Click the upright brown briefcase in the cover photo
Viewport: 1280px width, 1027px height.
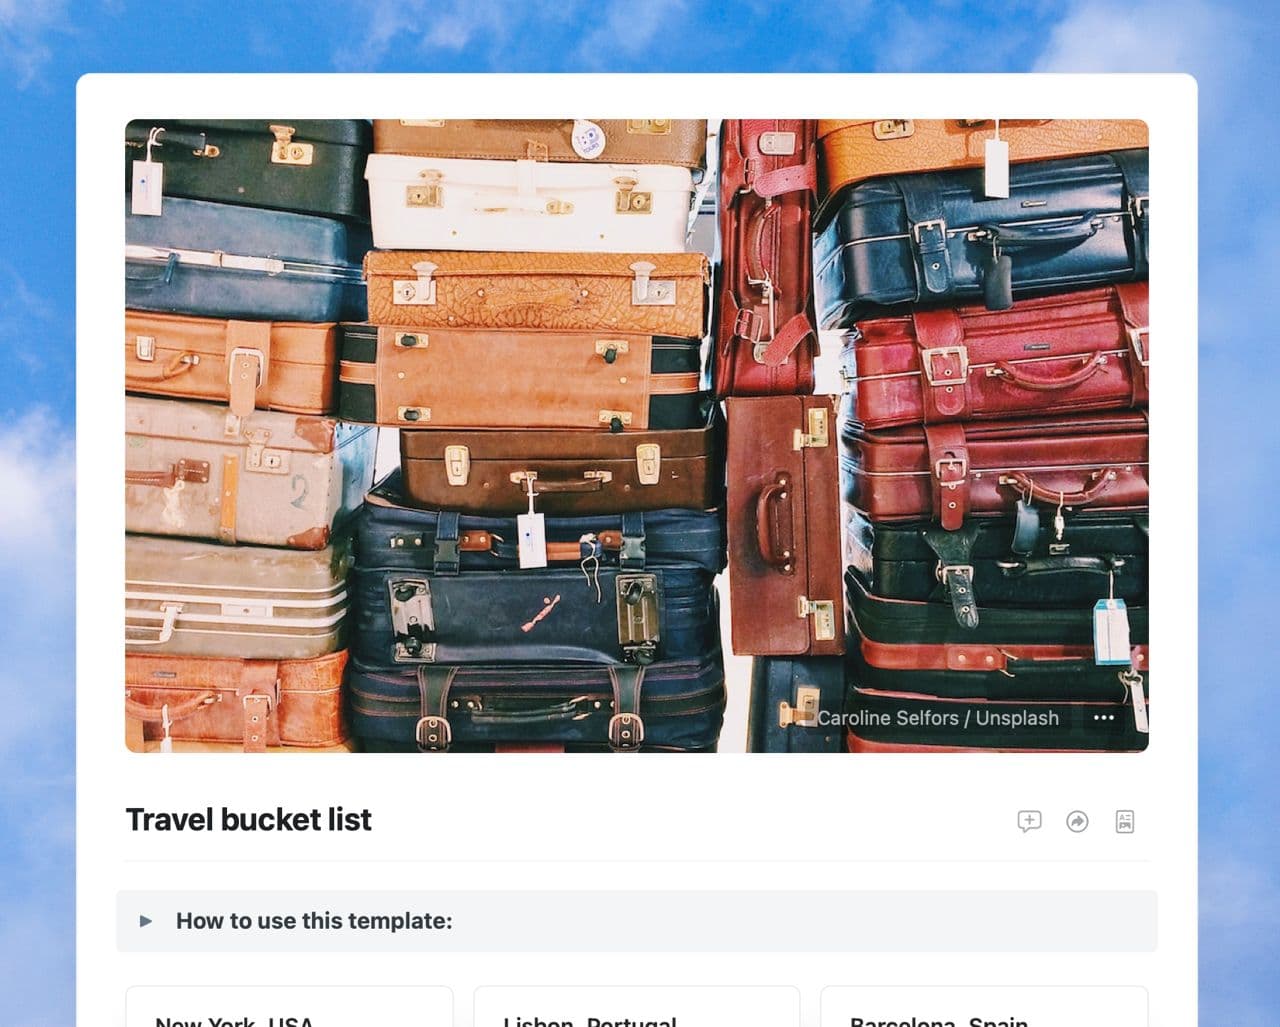(783, 525)
